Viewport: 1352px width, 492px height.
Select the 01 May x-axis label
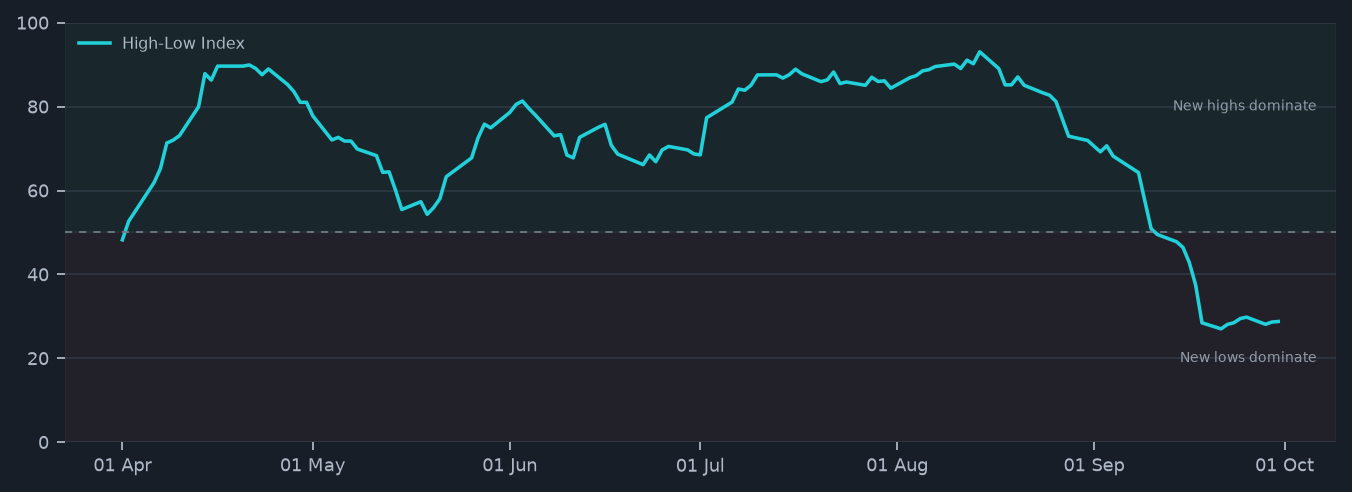coord(312,466)
